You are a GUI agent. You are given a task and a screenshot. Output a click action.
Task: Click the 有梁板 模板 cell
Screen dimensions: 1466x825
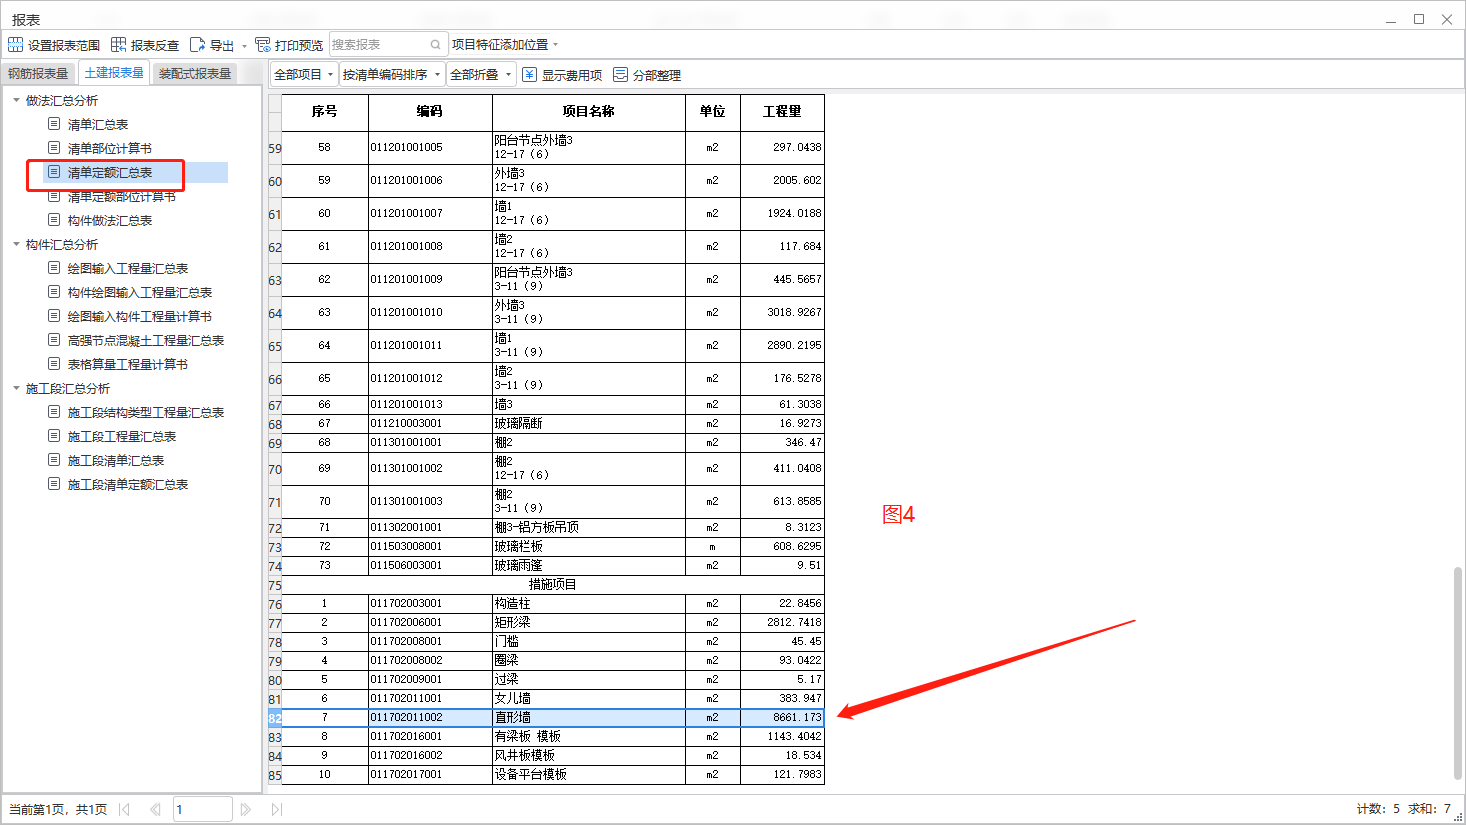(588, 737)
